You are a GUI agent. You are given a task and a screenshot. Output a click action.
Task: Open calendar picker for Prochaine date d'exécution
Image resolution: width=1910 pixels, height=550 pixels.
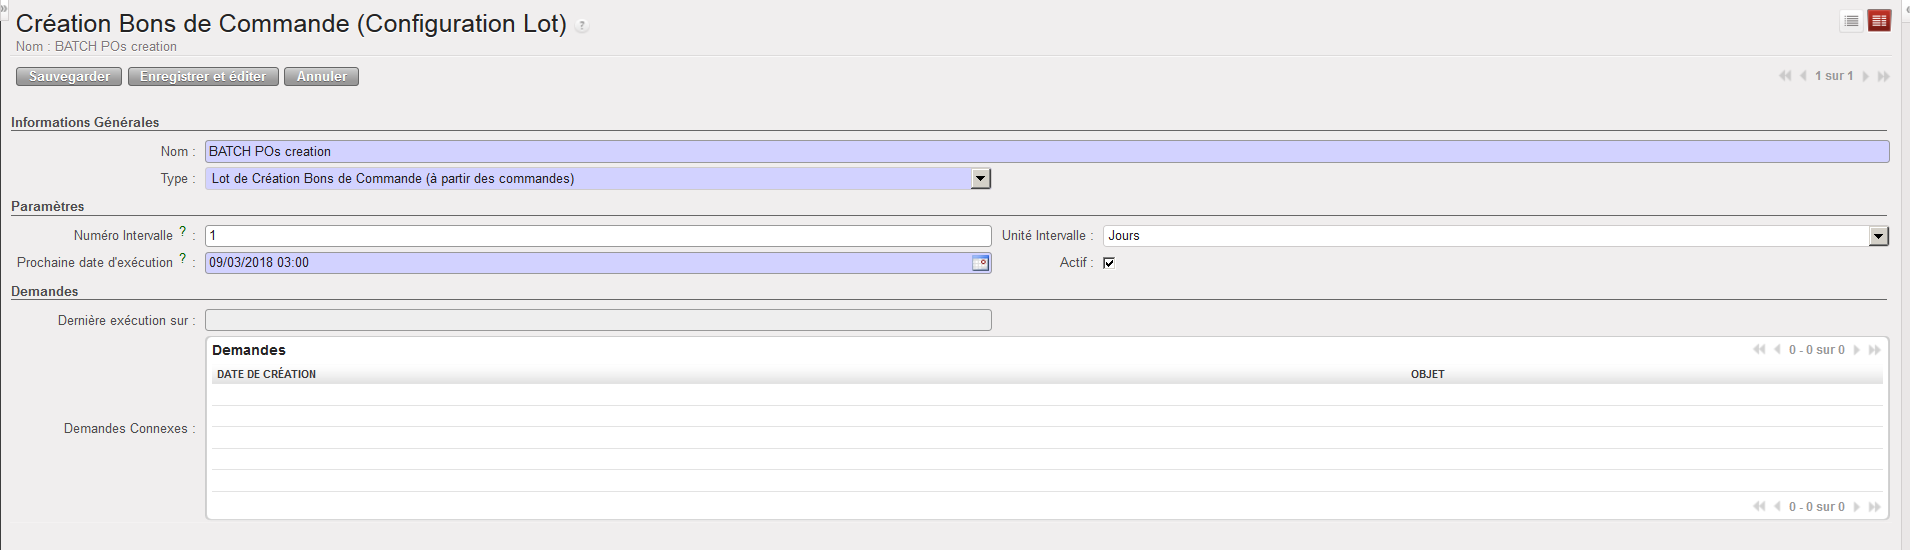click(980, 263)
